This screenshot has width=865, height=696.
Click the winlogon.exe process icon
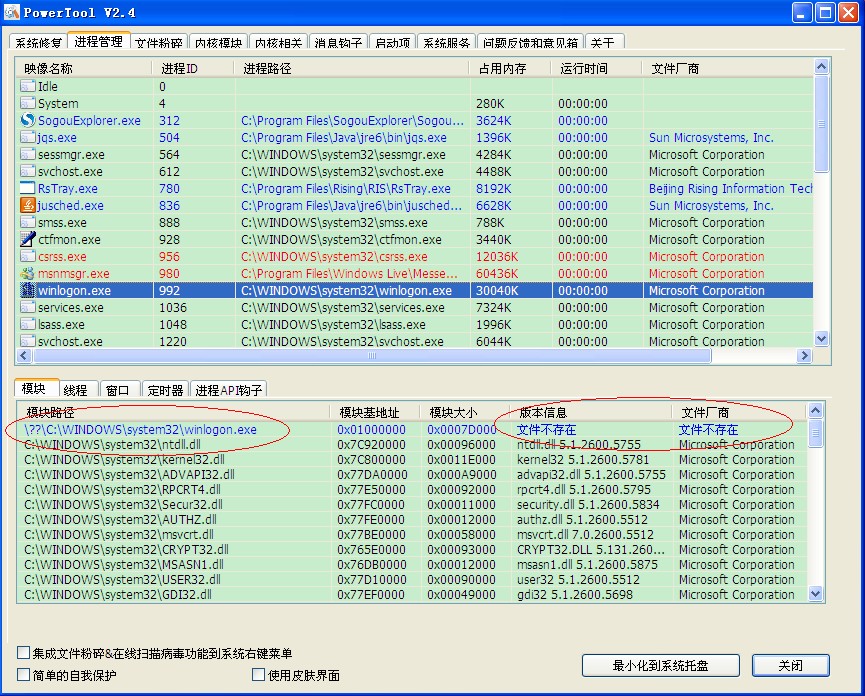coord(28,290)
